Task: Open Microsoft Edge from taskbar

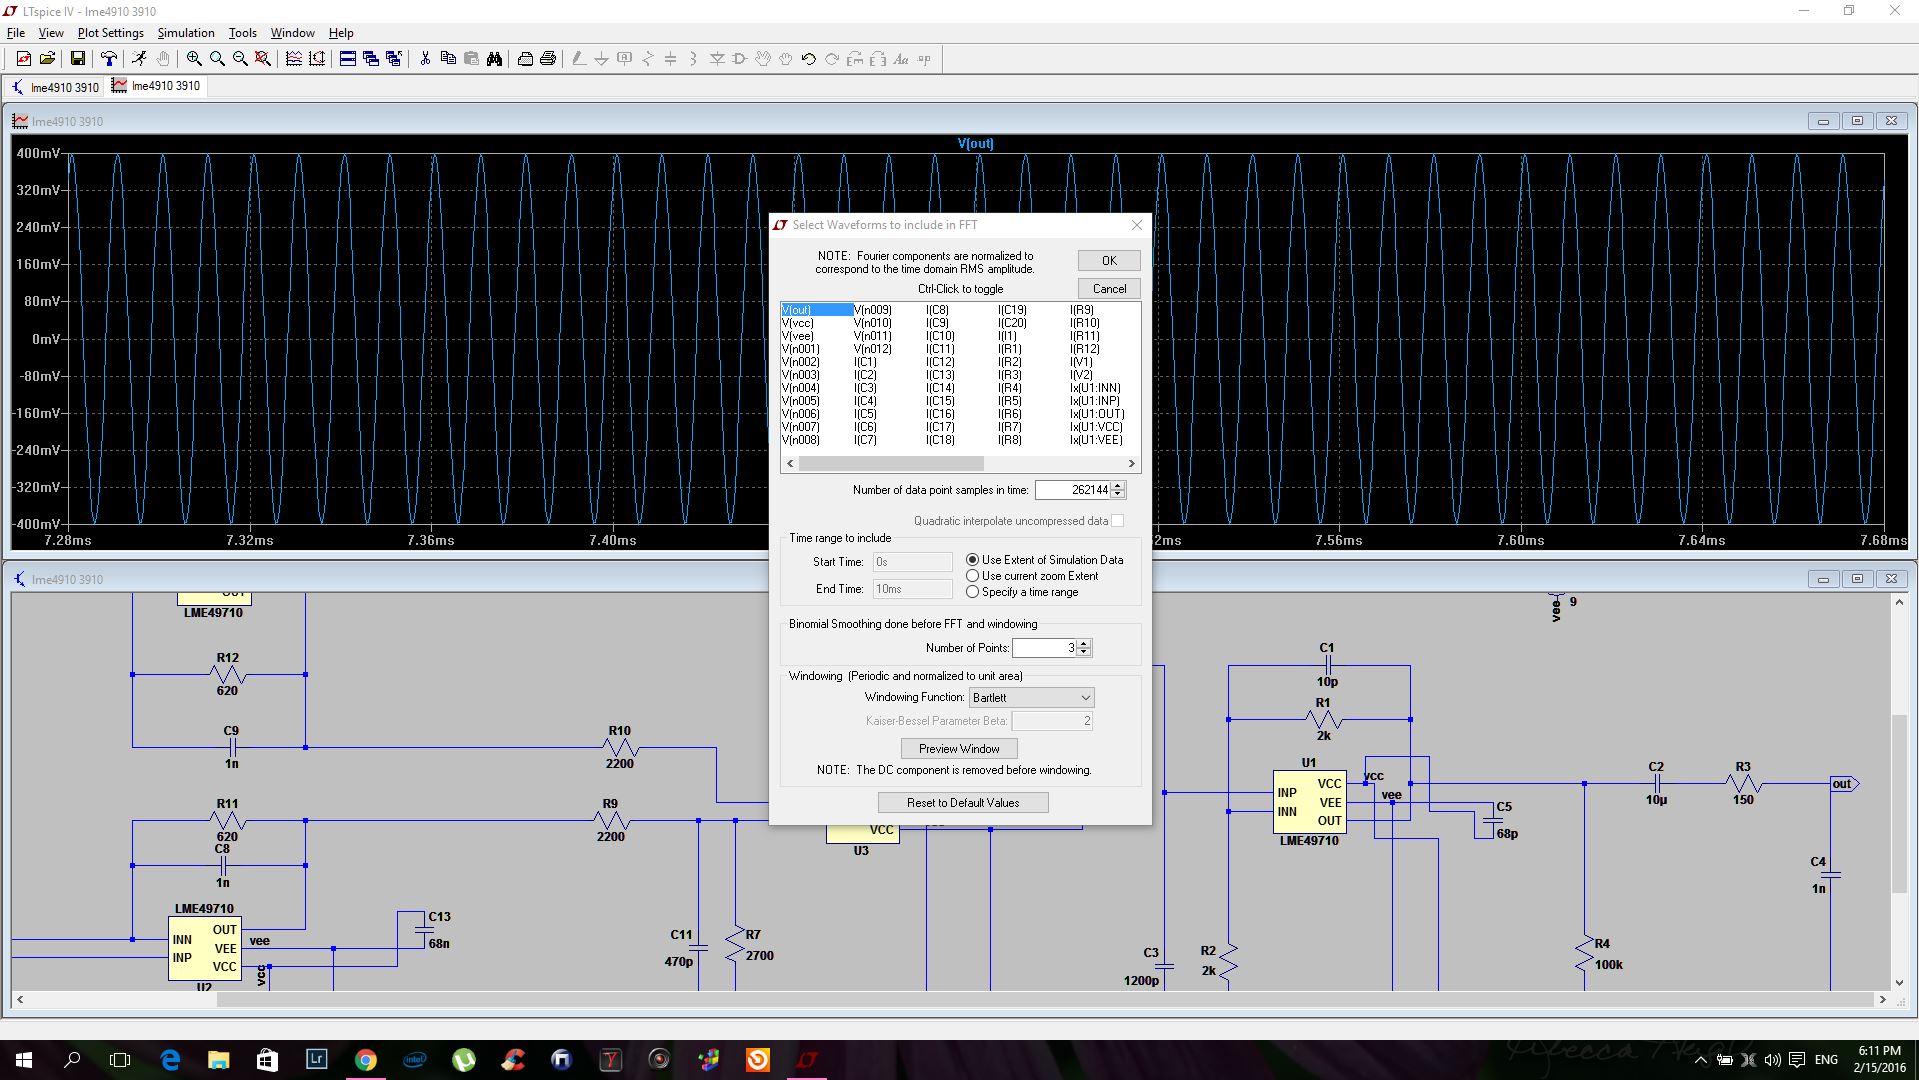Action: [x=170, y=1060]
